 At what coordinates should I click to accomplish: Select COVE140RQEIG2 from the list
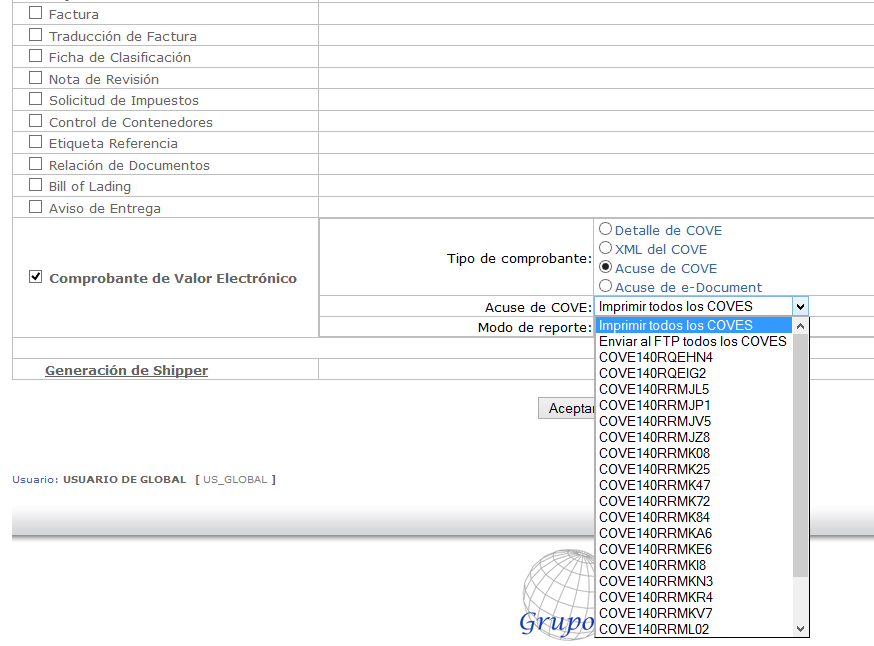click(x=693, y=373)
